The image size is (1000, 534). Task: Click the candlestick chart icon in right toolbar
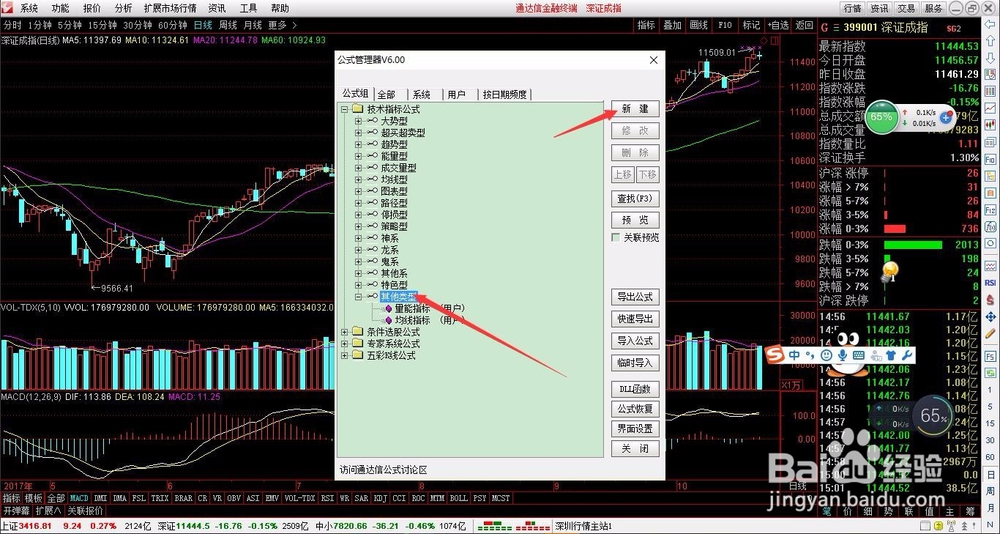tap(990, 124)
